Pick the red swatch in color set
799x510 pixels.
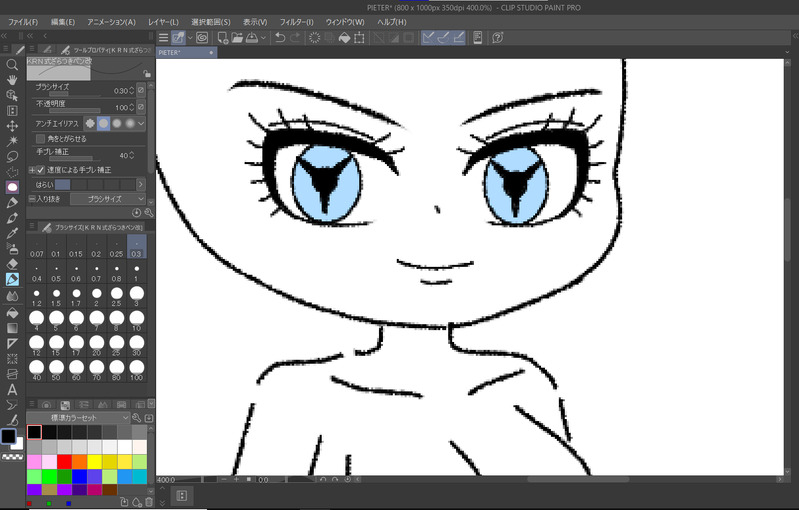[64, 462]
